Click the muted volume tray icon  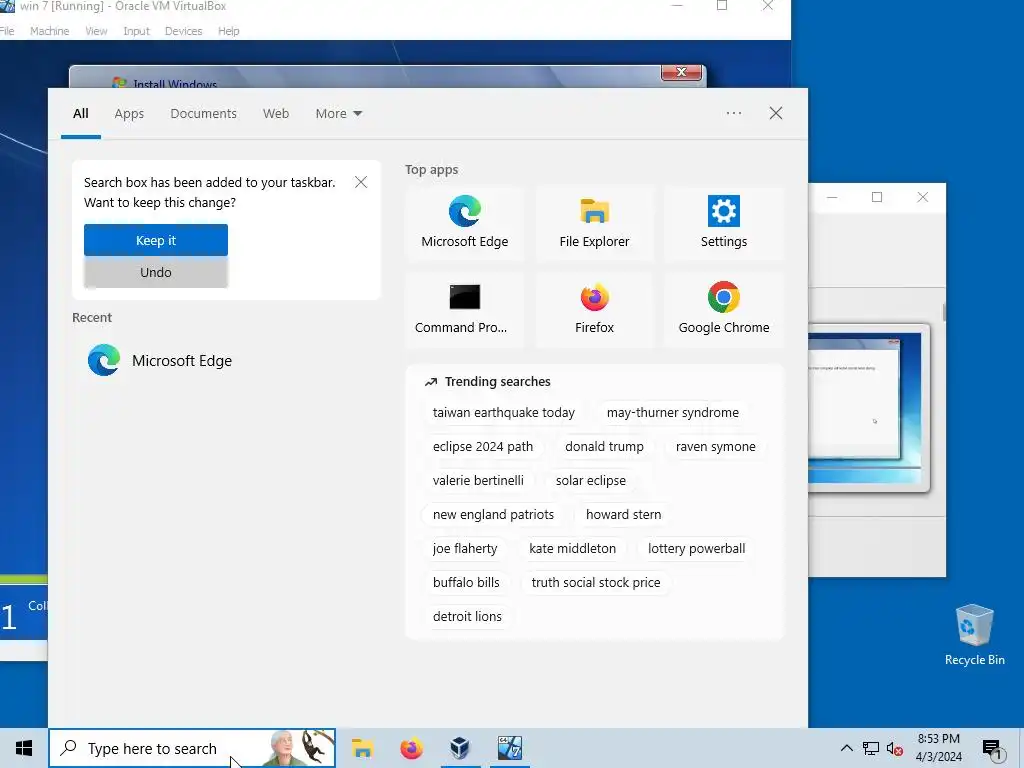tap(895, 748)
